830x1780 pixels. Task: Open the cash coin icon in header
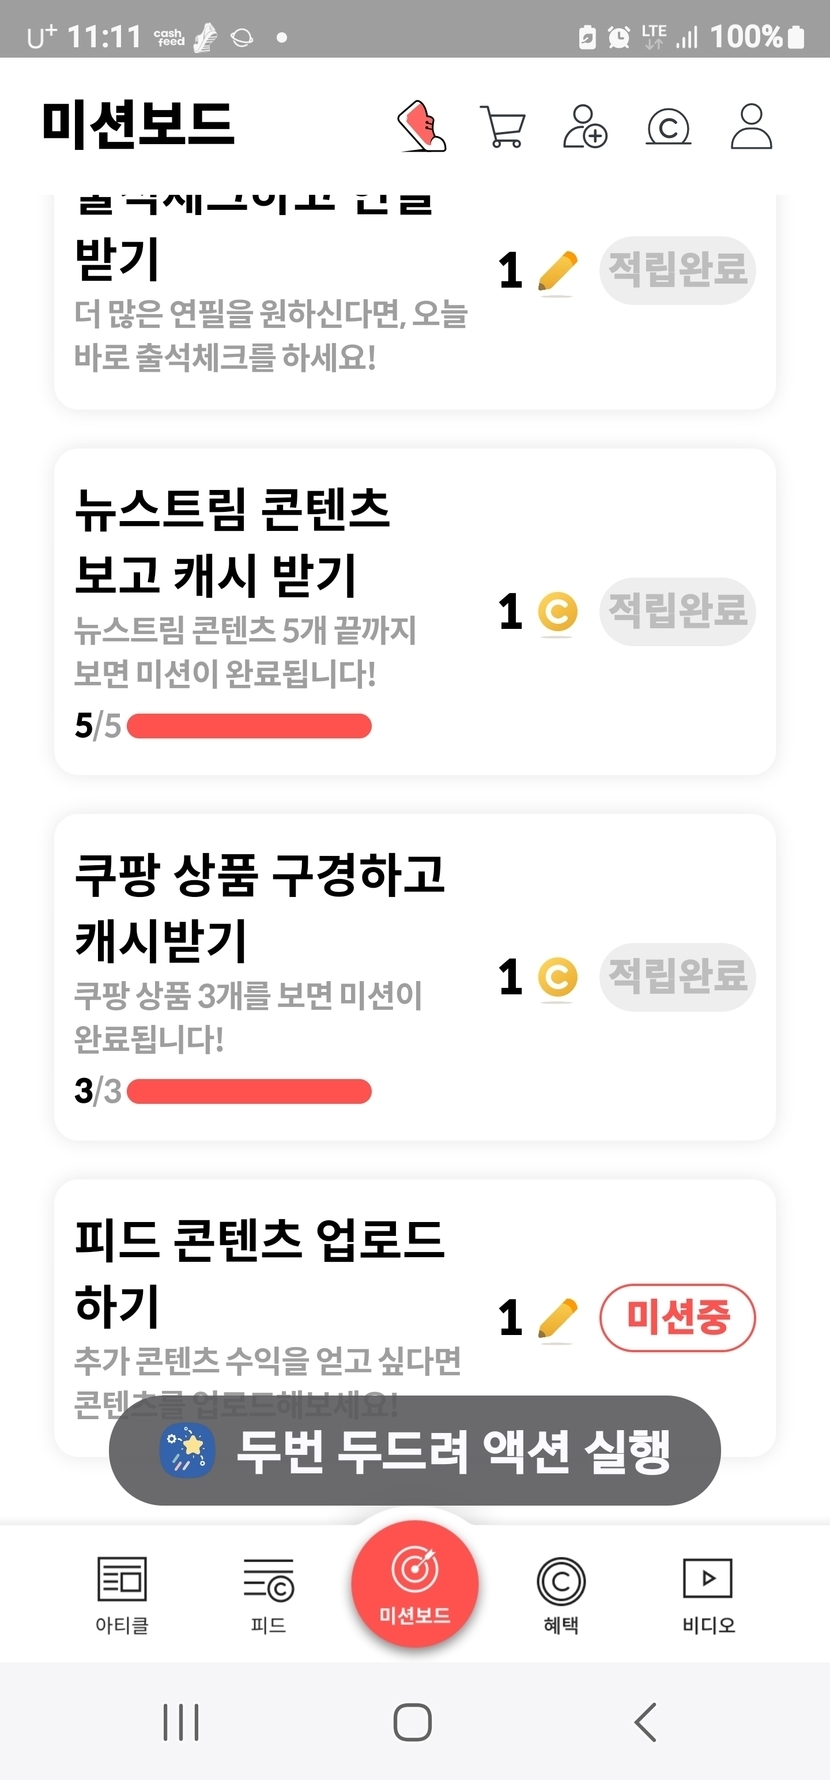point(668,127)
